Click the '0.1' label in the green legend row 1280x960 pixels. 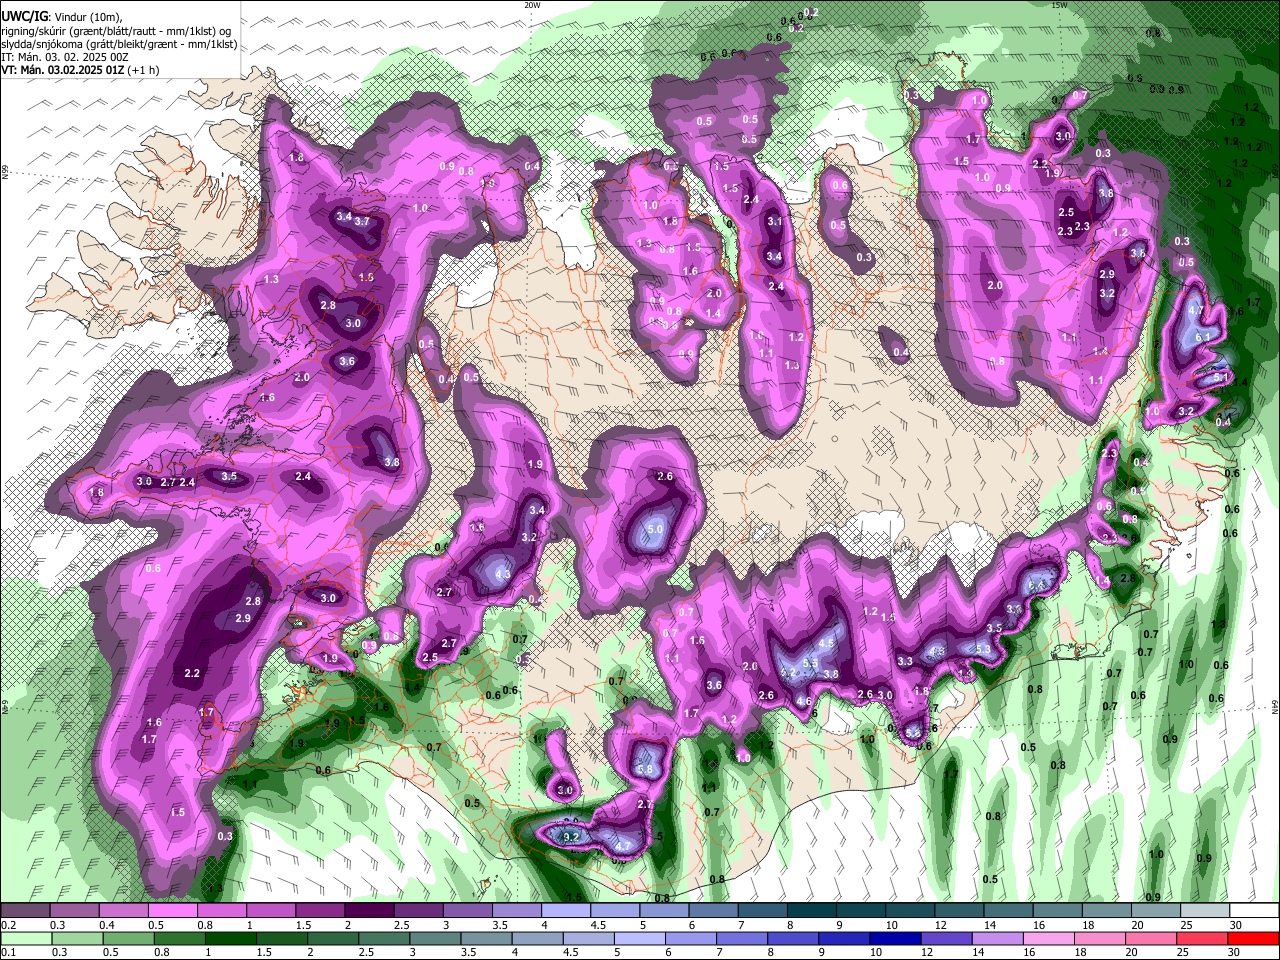7,952
